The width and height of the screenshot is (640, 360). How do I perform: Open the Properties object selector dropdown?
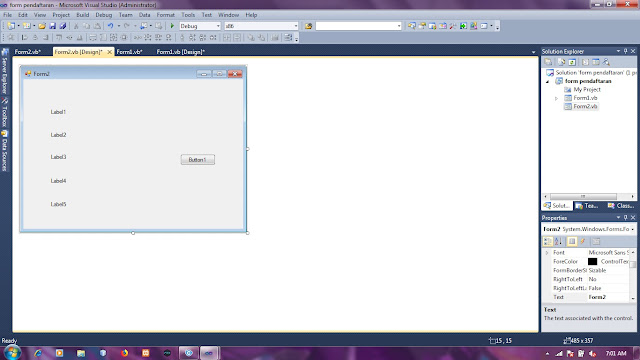click(633, 229)
